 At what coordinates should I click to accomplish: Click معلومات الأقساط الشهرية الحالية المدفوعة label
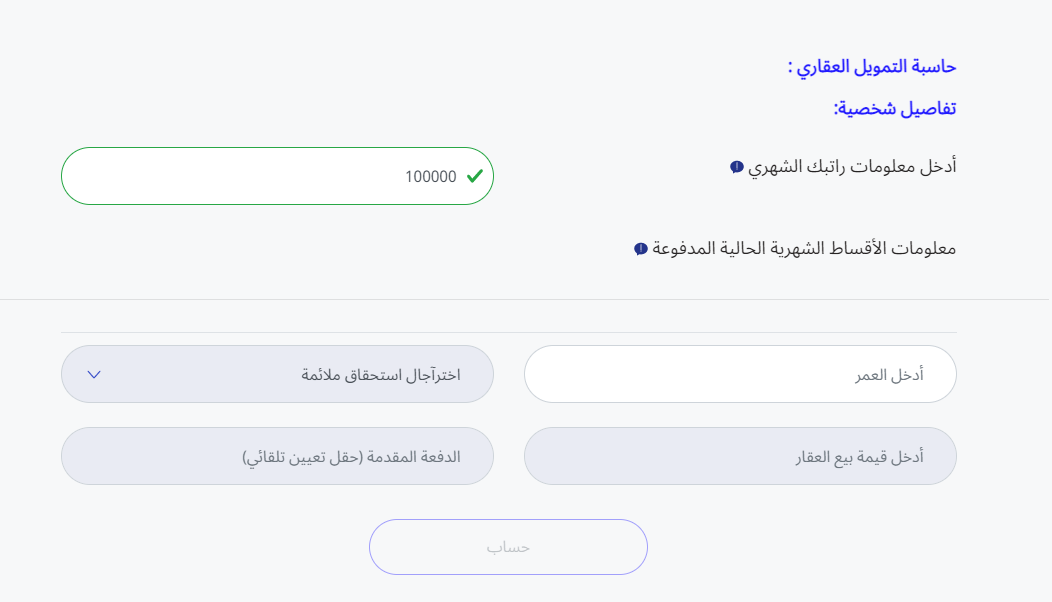tap(804, 249)
